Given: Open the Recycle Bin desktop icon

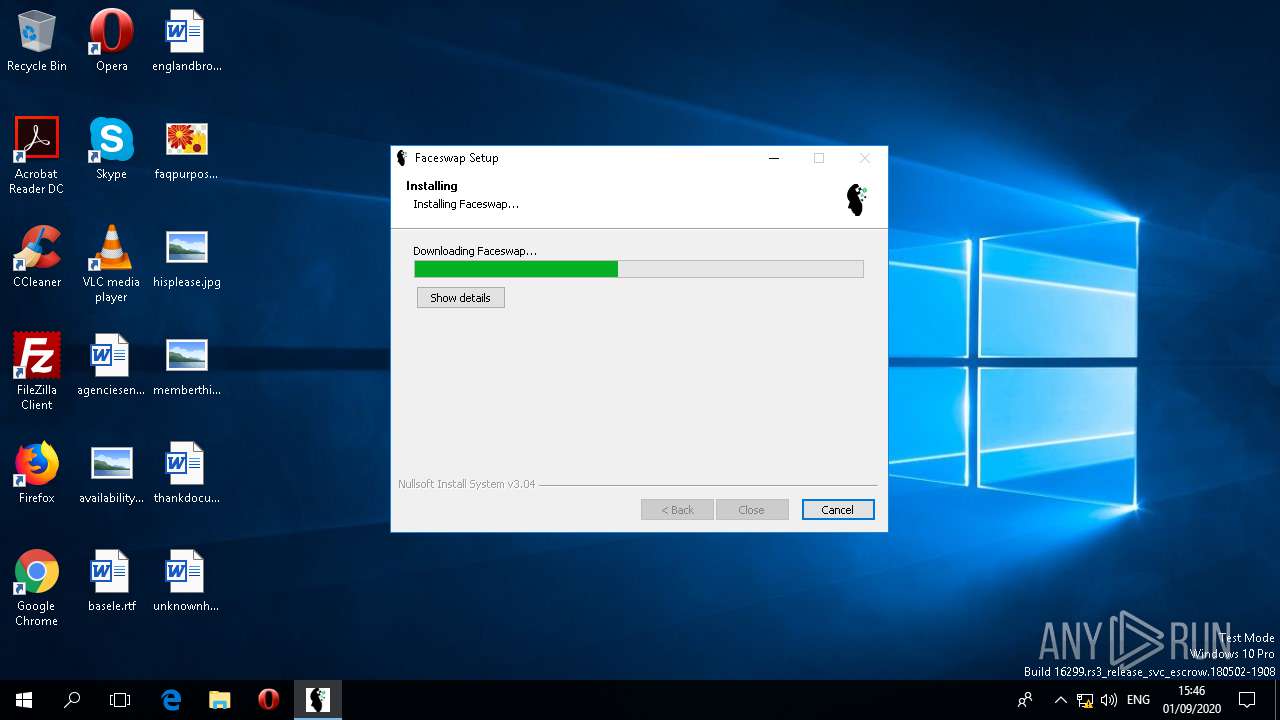Looking at the screenshot, I should click(x=37, y=41).
